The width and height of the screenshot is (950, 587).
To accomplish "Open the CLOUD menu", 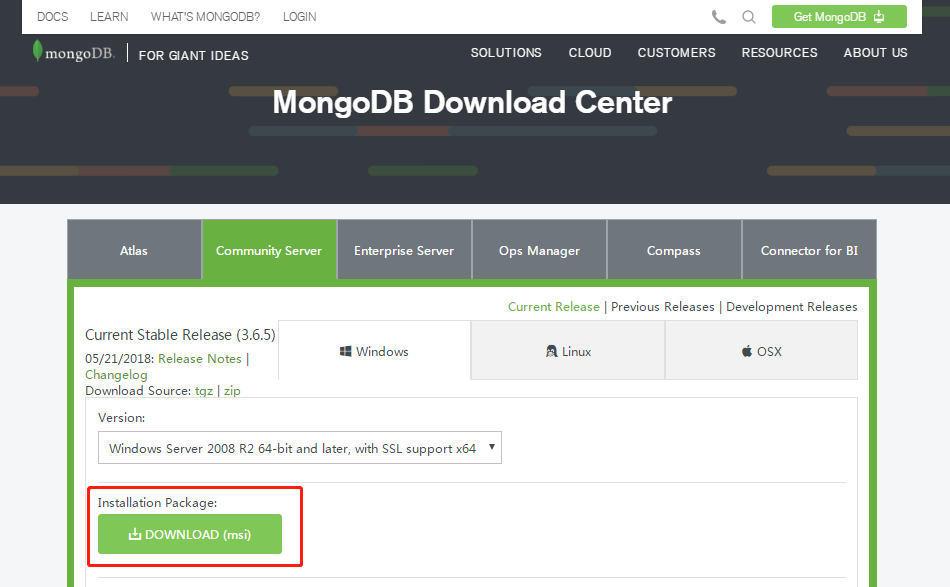I will [590, 53].
